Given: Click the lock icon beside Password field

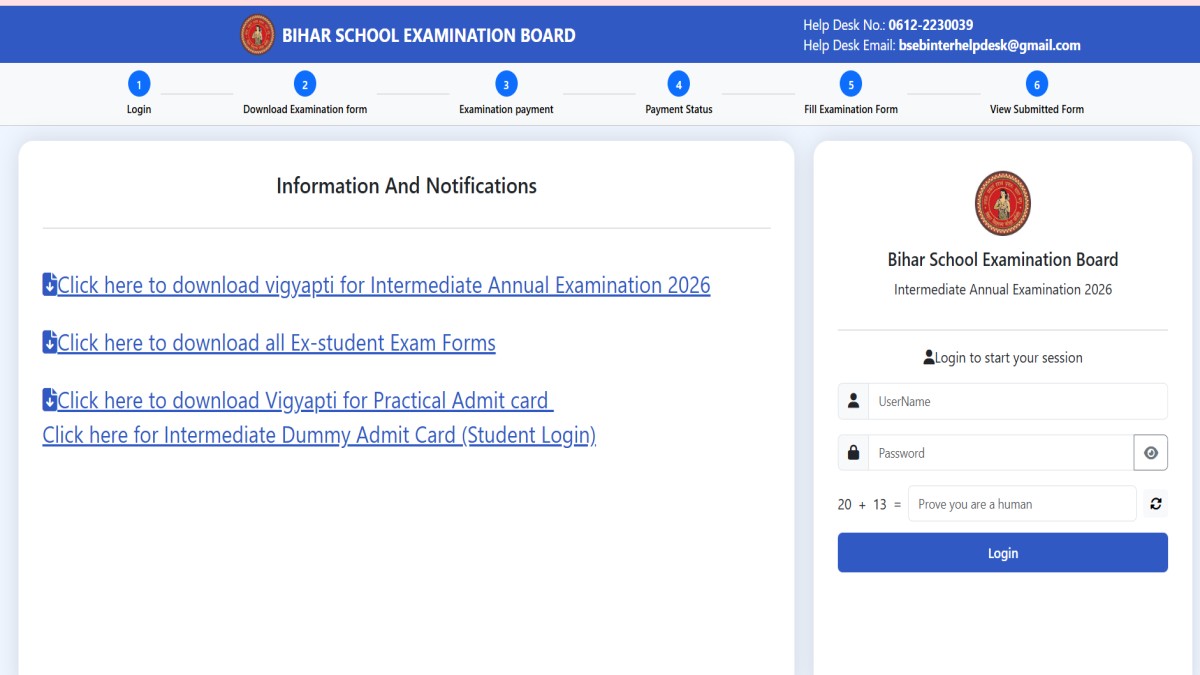Looking at the screenshot, I should point(853,453).
